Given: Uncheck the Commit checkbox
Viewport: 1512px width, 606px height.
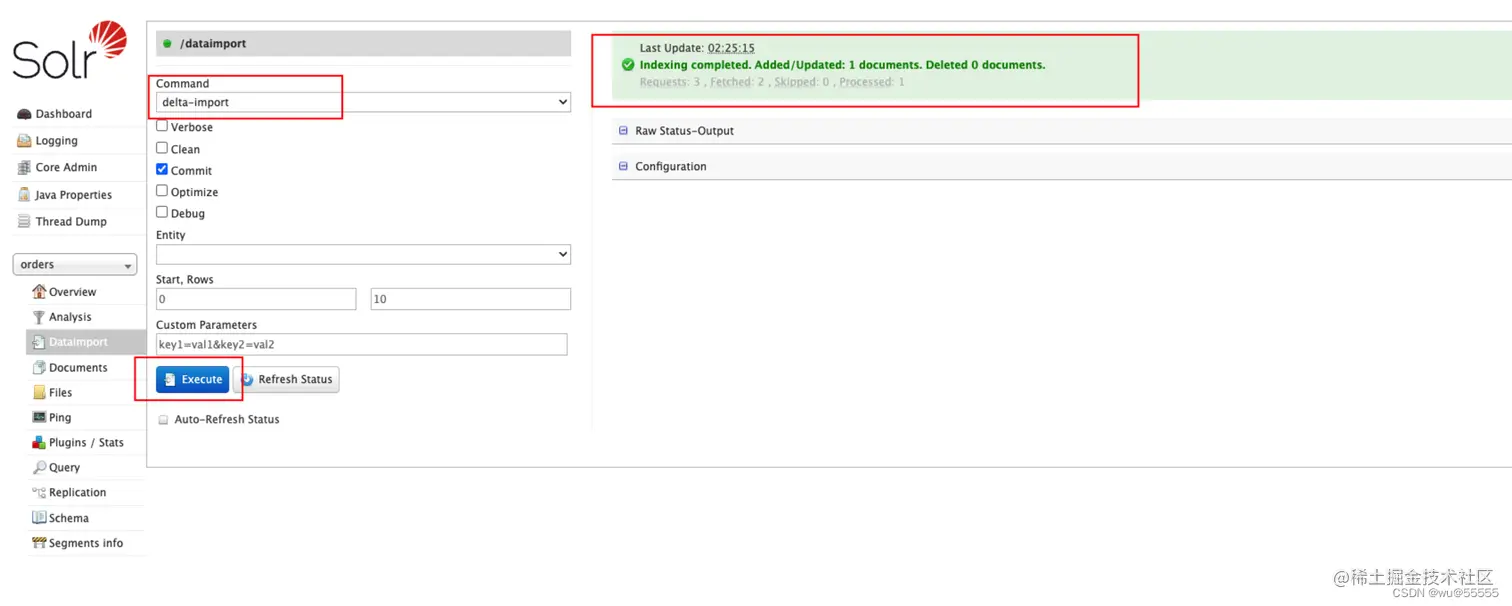Looking at the screenshot, I should click(x=162, y=169).
